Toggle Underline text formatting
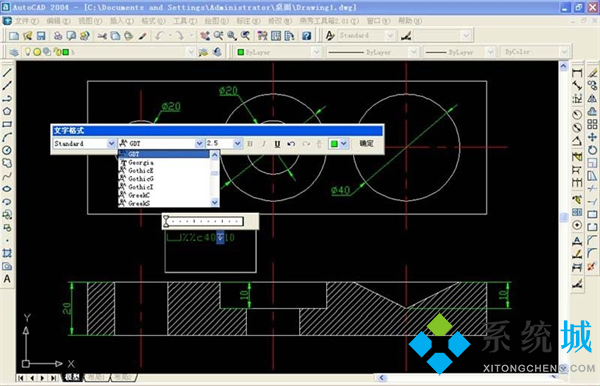The width and height of the screenshot is (600, 386). click(x=277, y=143)
